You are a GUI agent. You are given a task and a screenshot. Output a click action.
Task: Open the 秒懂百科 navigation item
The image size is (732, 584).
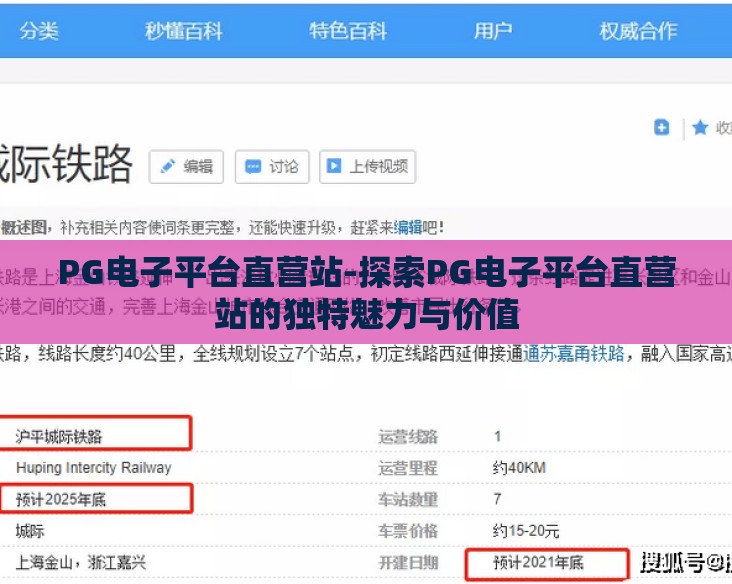(x=183, y=31)
